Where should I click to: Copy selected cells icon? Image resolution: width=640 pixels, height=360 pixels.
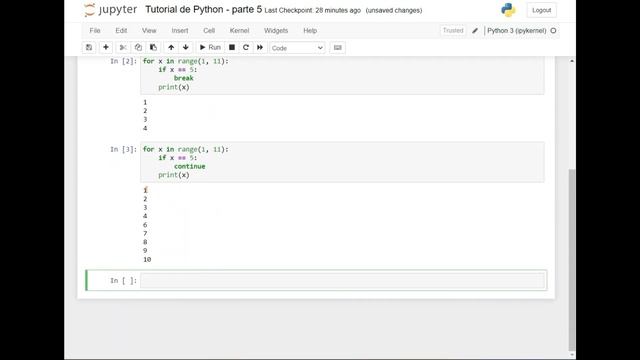pyautogui.click(x=138, y=48)
